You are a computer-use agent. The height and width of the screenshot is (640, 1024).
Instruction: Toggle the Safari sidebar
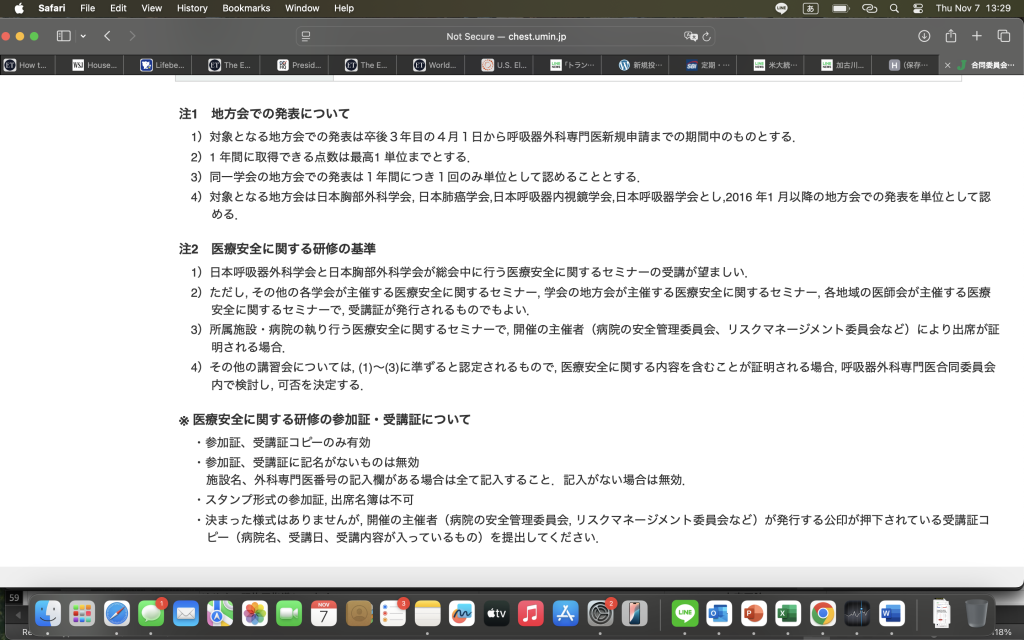click(x=63, y=36)
